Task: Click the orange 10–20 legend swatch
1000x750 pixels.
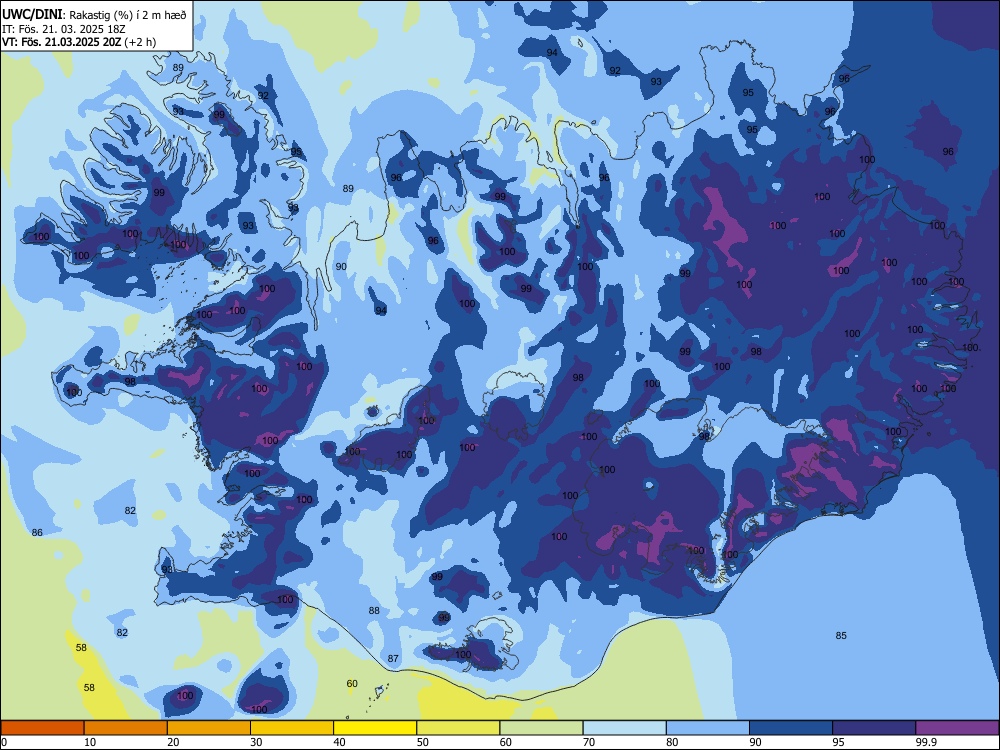Action: point(126,728)
